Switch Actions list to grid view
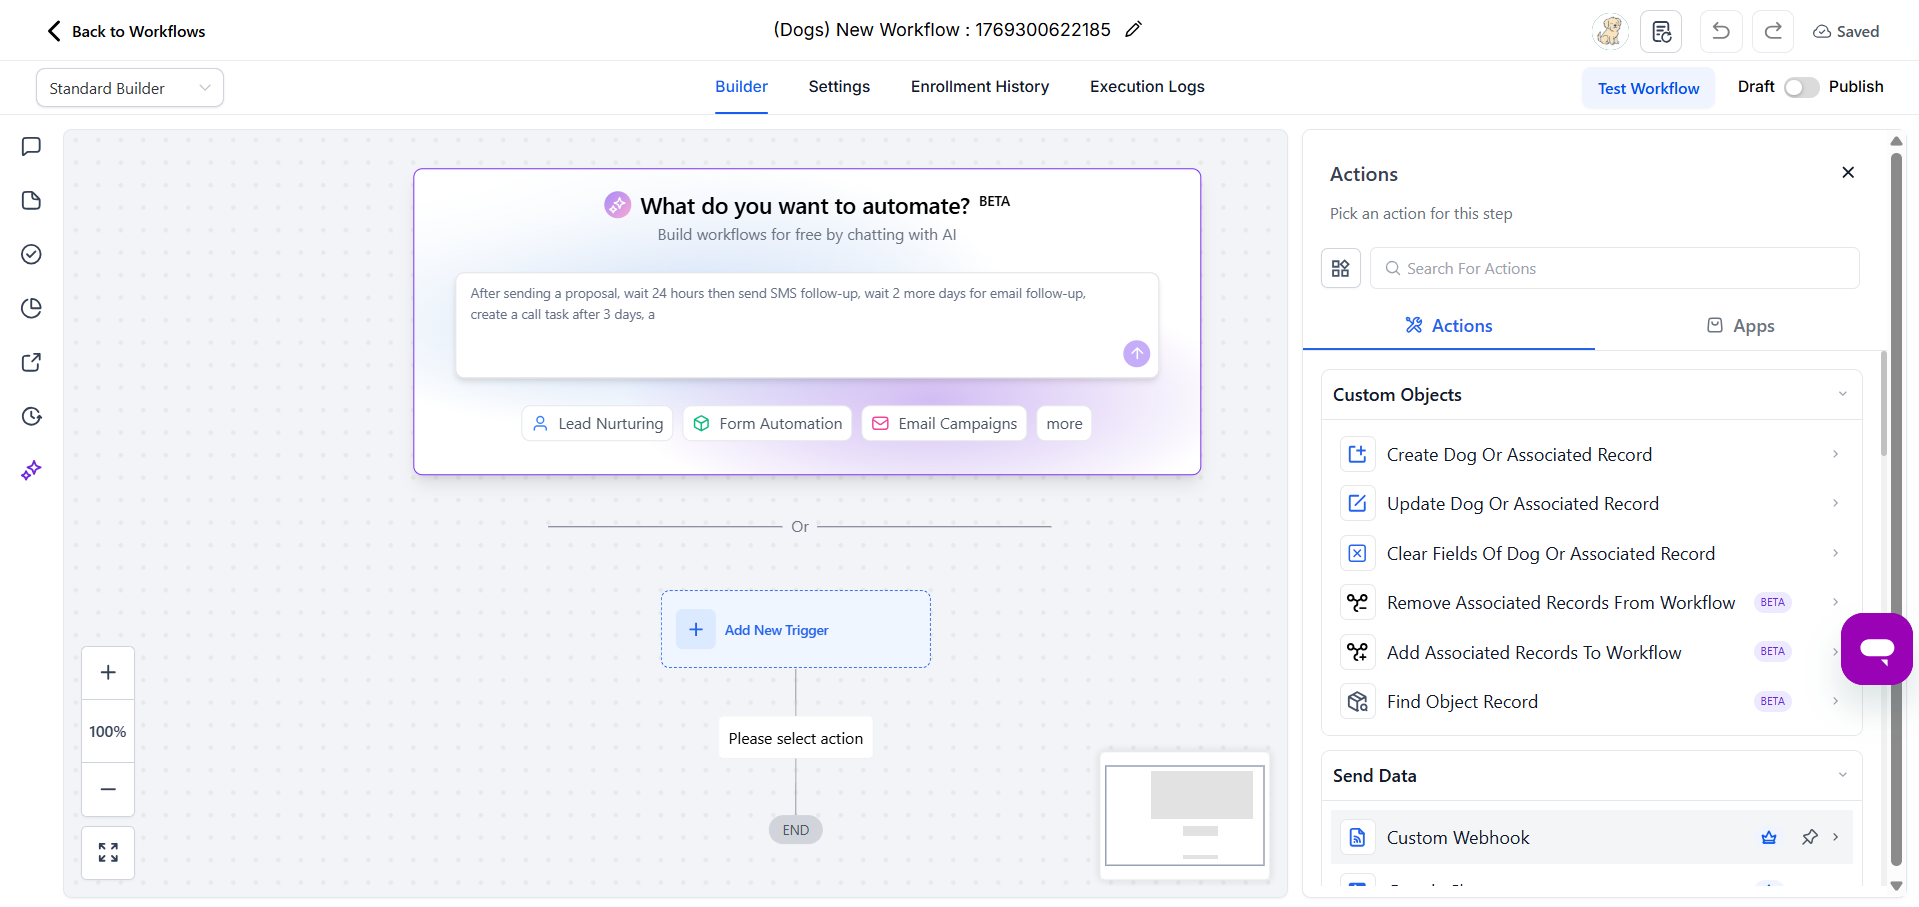1919x907 pixels. (x=1340, y=268)
